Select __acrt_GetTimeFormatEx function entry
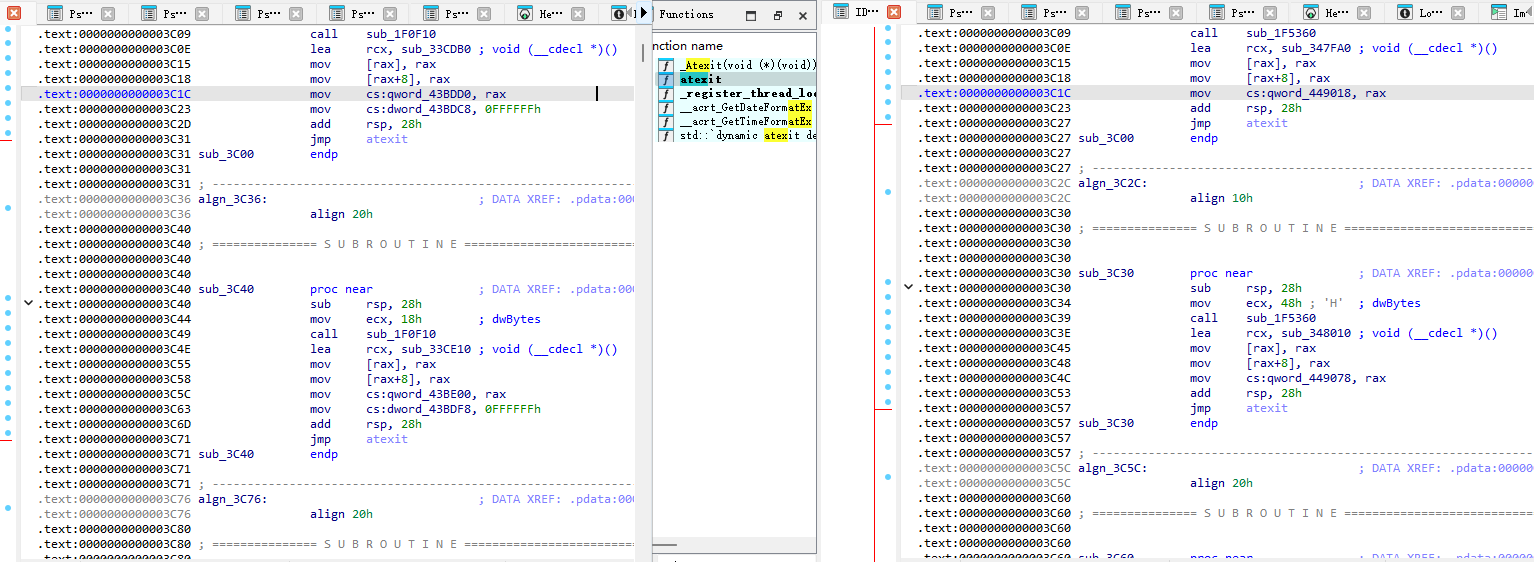The width and height of the screenshot is (1534, 562). point(746,121)
